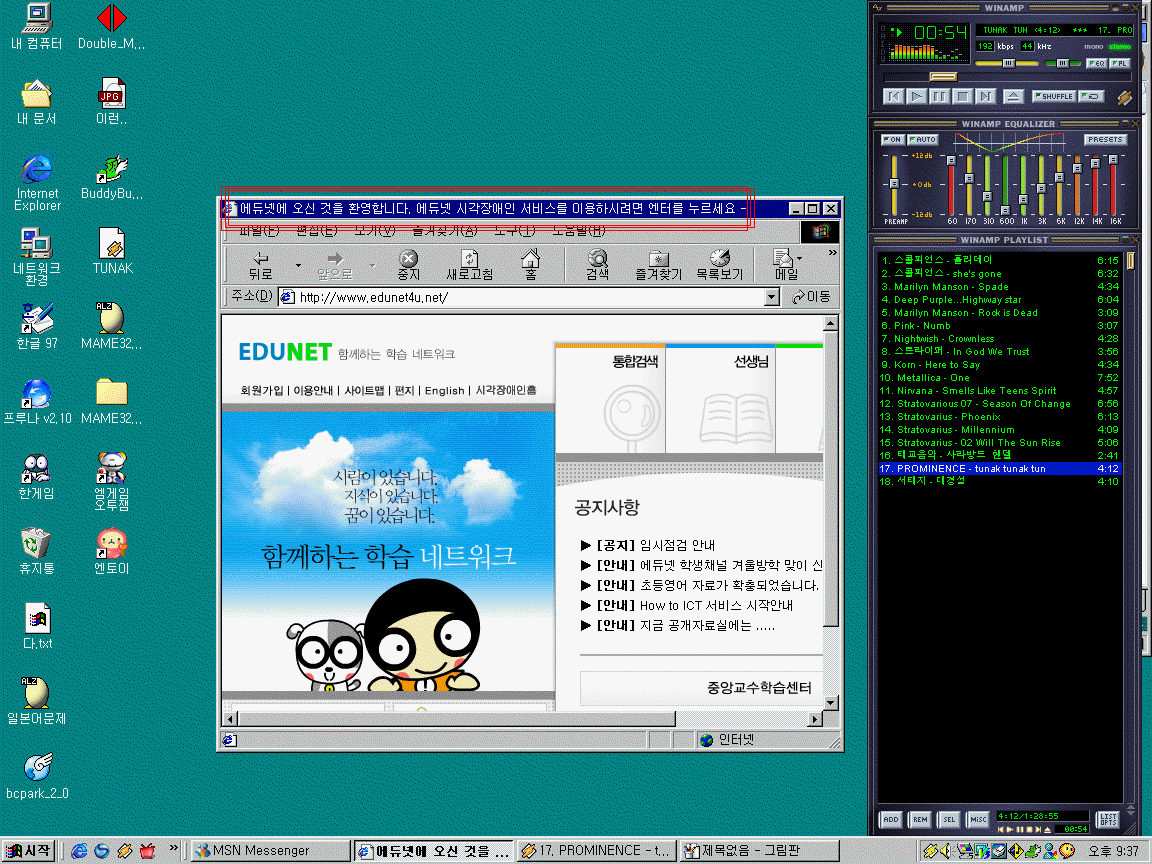The height and width of the screenshot is (864, 1152).
Task: Click the Winamp lightning bolt about icon
Action: pyautogui.click(x=1124, y=97)
